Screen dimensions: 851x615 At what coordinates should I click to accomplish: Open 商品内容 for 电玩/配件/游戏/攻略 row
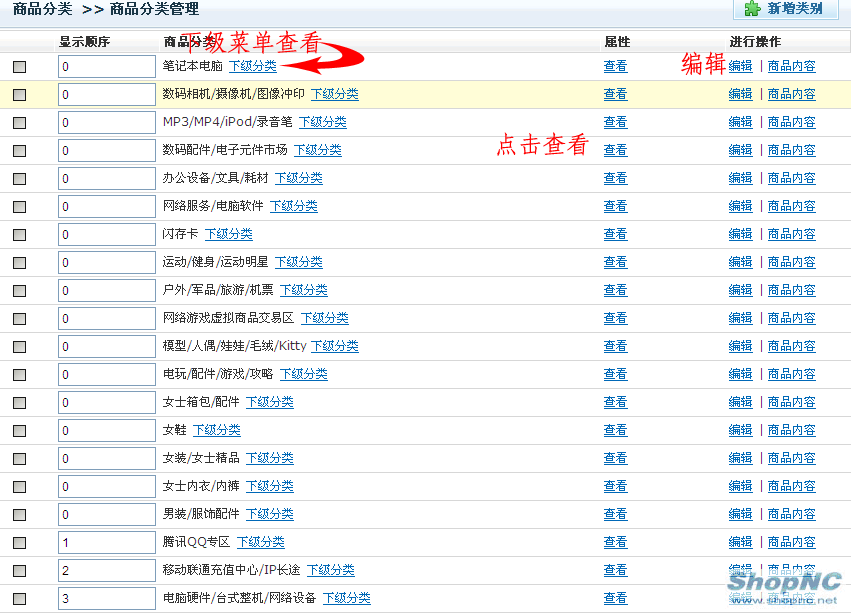[x=792, y=374]
